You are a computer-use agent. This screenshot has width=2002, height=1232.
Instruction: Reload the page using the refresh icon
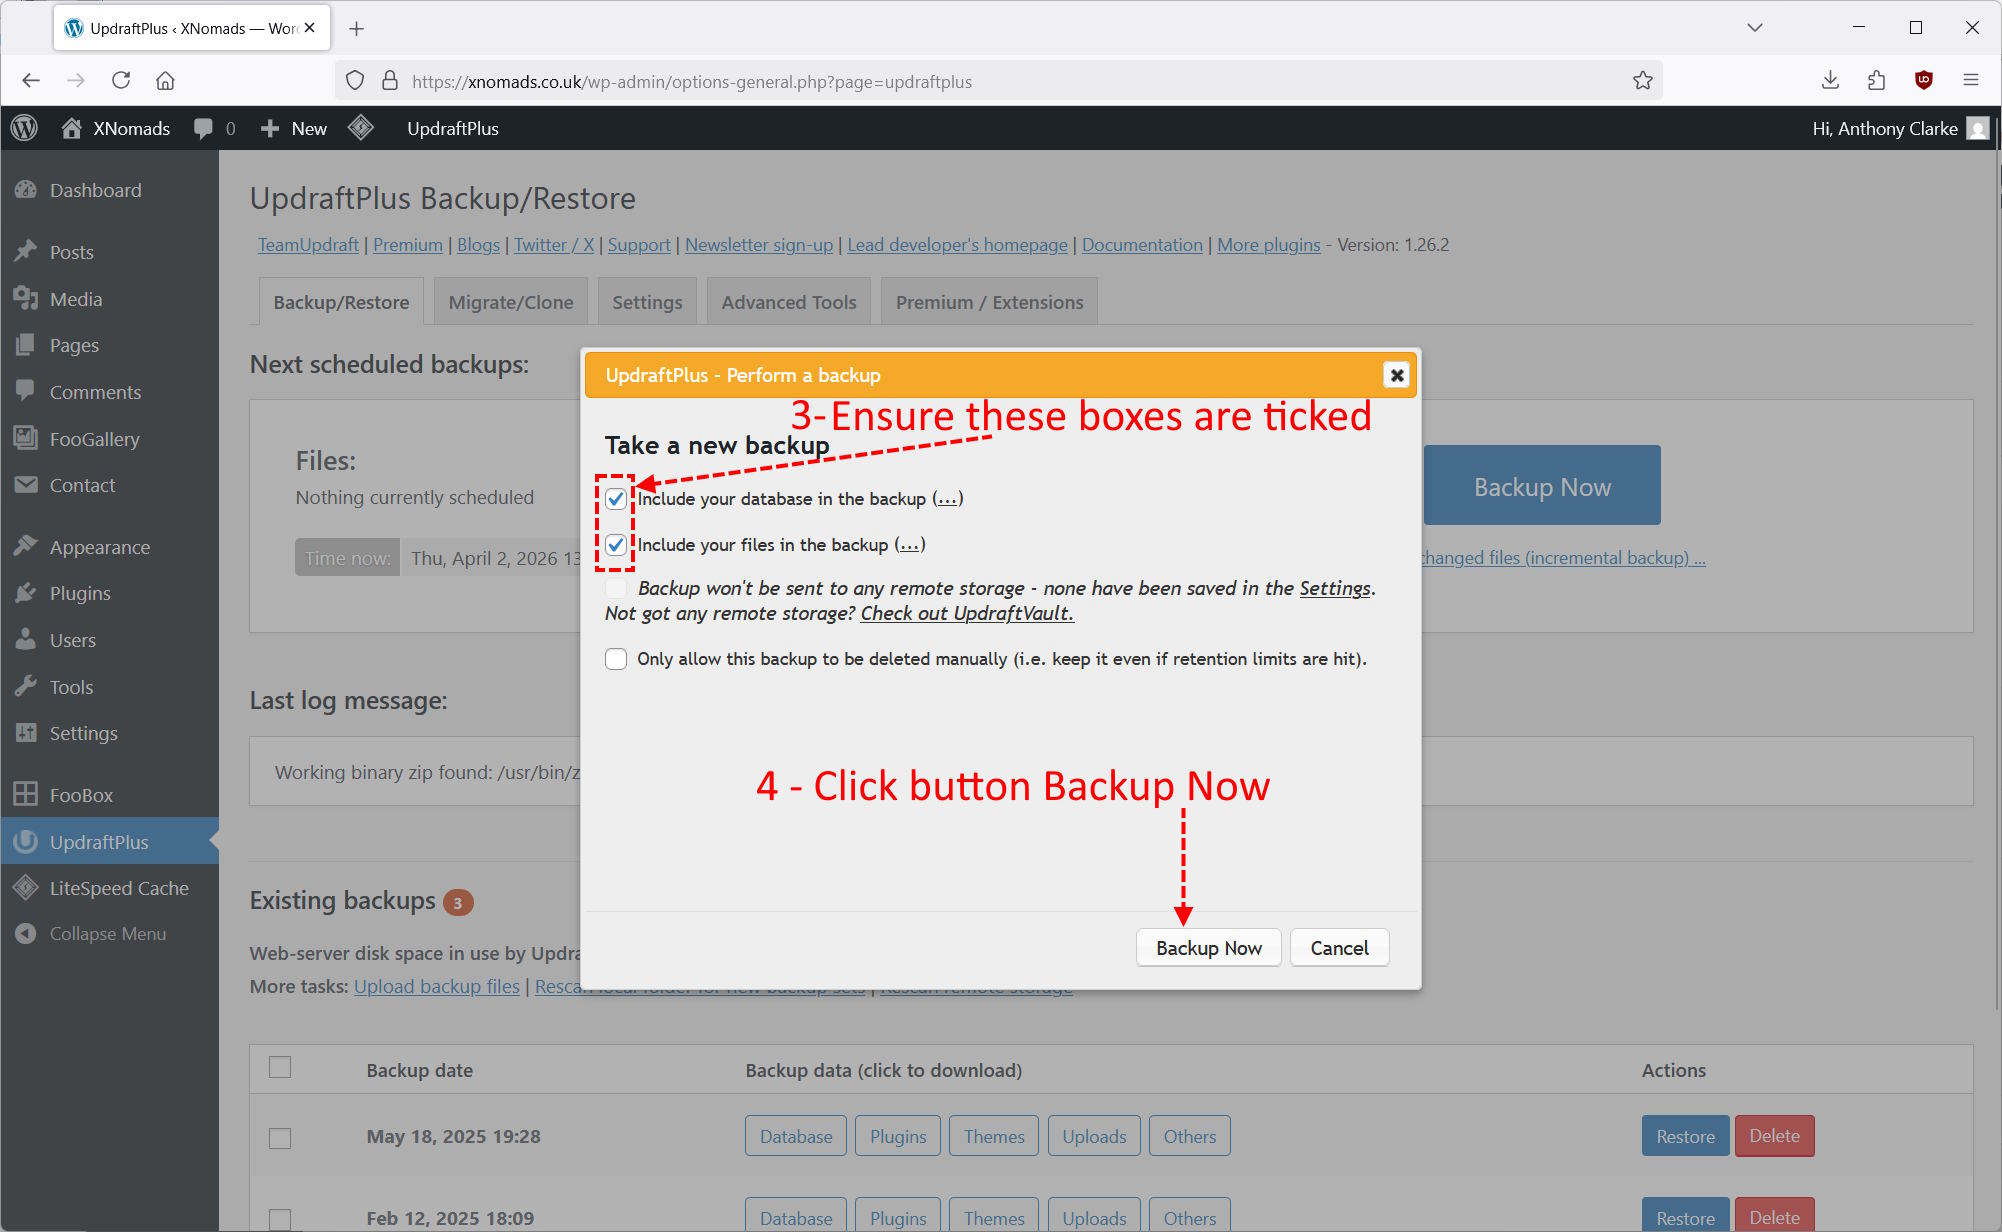click(121, 81)
